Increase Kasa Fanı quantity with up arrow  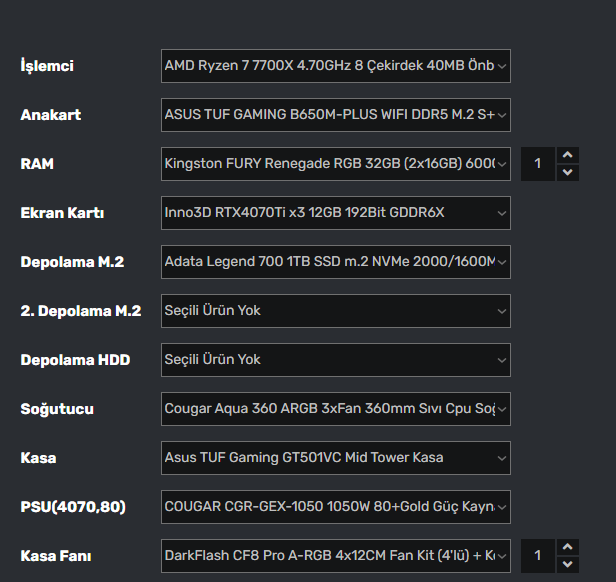[568, 547]
